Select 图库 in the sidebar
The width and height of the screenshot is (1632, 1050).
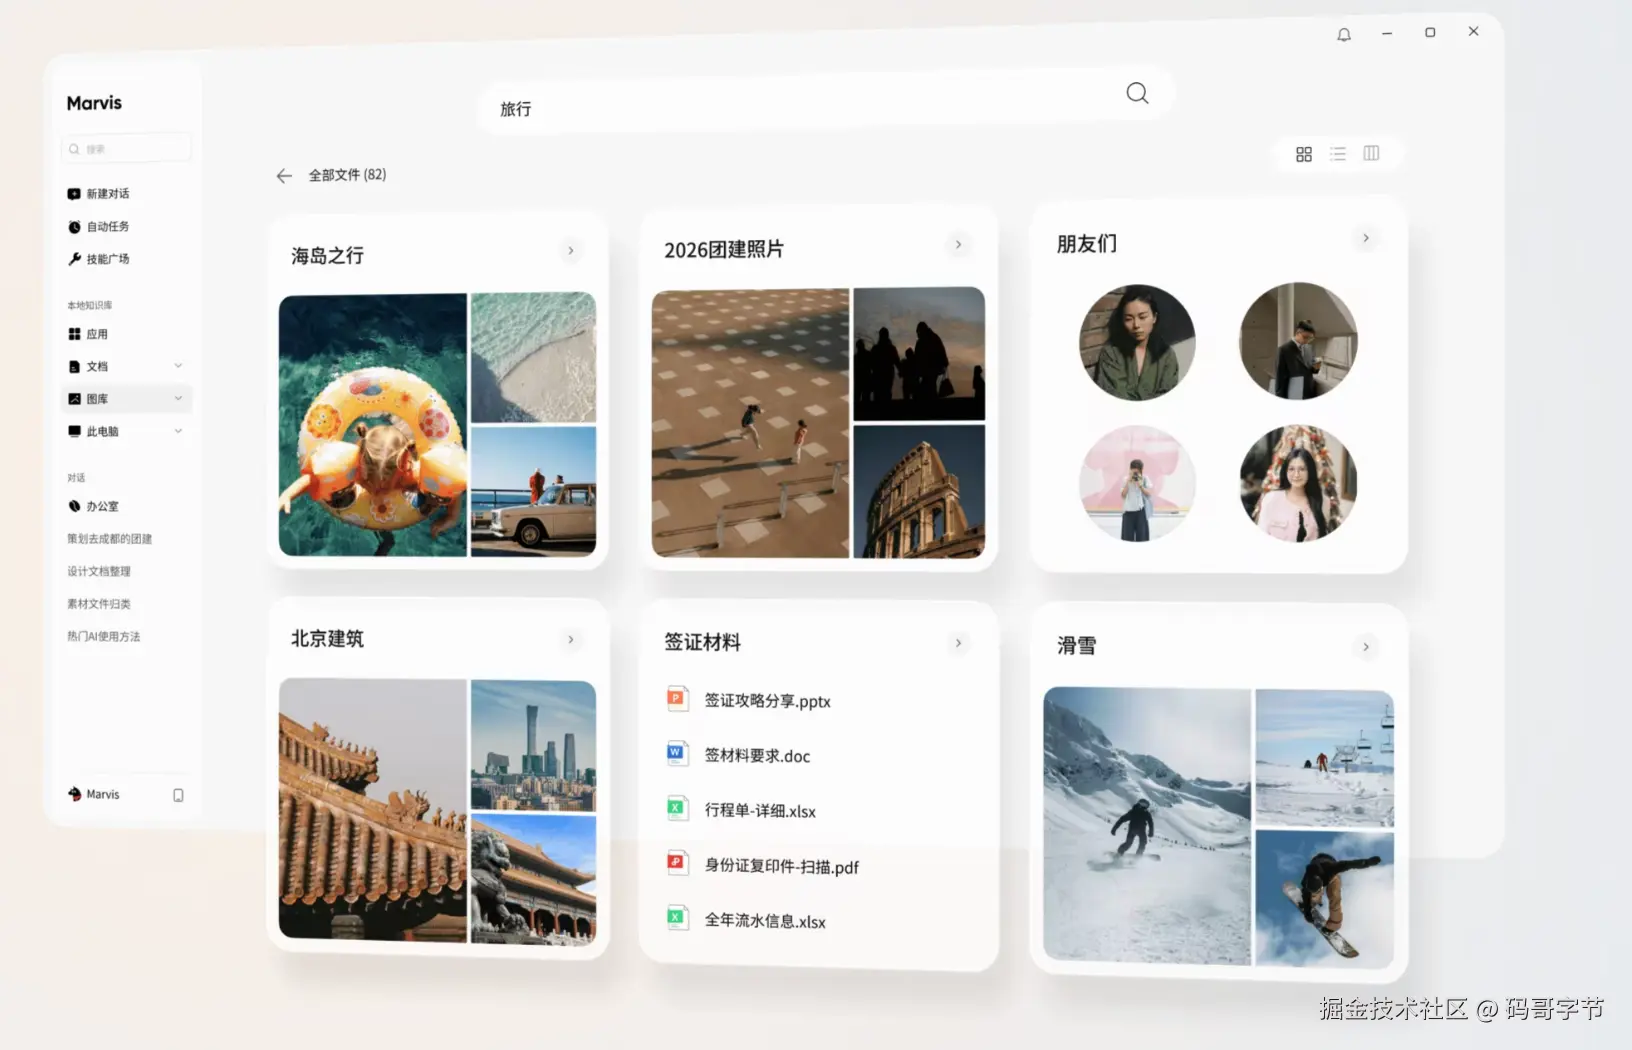126,399
